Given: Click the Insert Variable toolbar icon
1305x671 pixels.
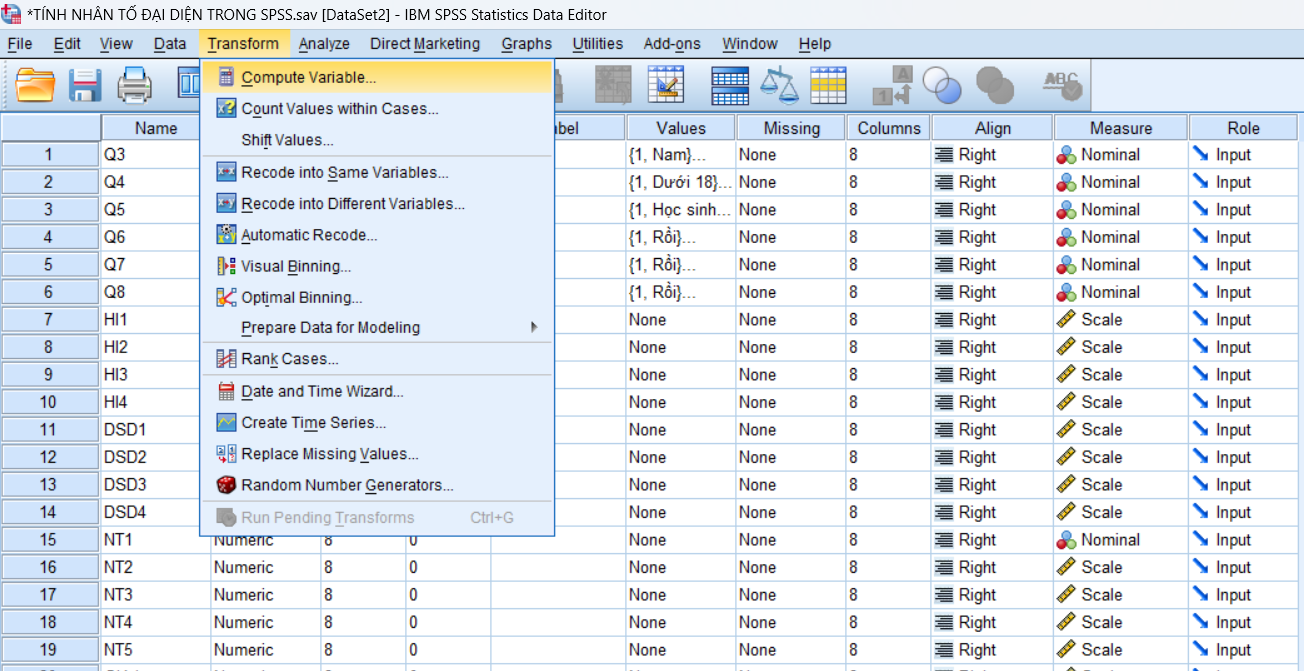Looking at the screenshot, I should point(666,85).
